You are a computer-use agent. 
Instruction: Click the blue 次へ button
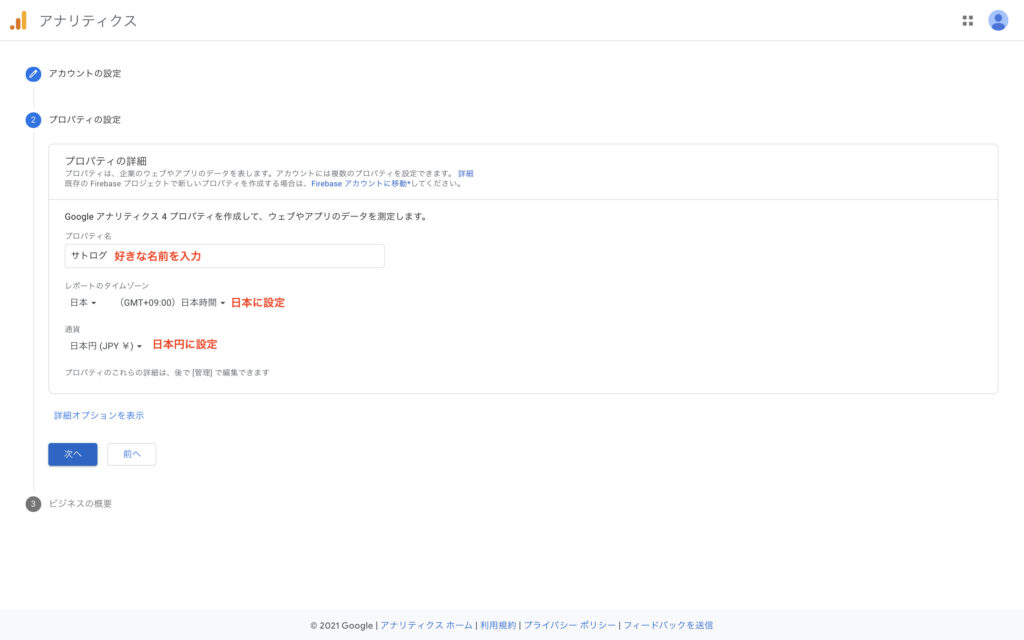(x=72, y=454)
